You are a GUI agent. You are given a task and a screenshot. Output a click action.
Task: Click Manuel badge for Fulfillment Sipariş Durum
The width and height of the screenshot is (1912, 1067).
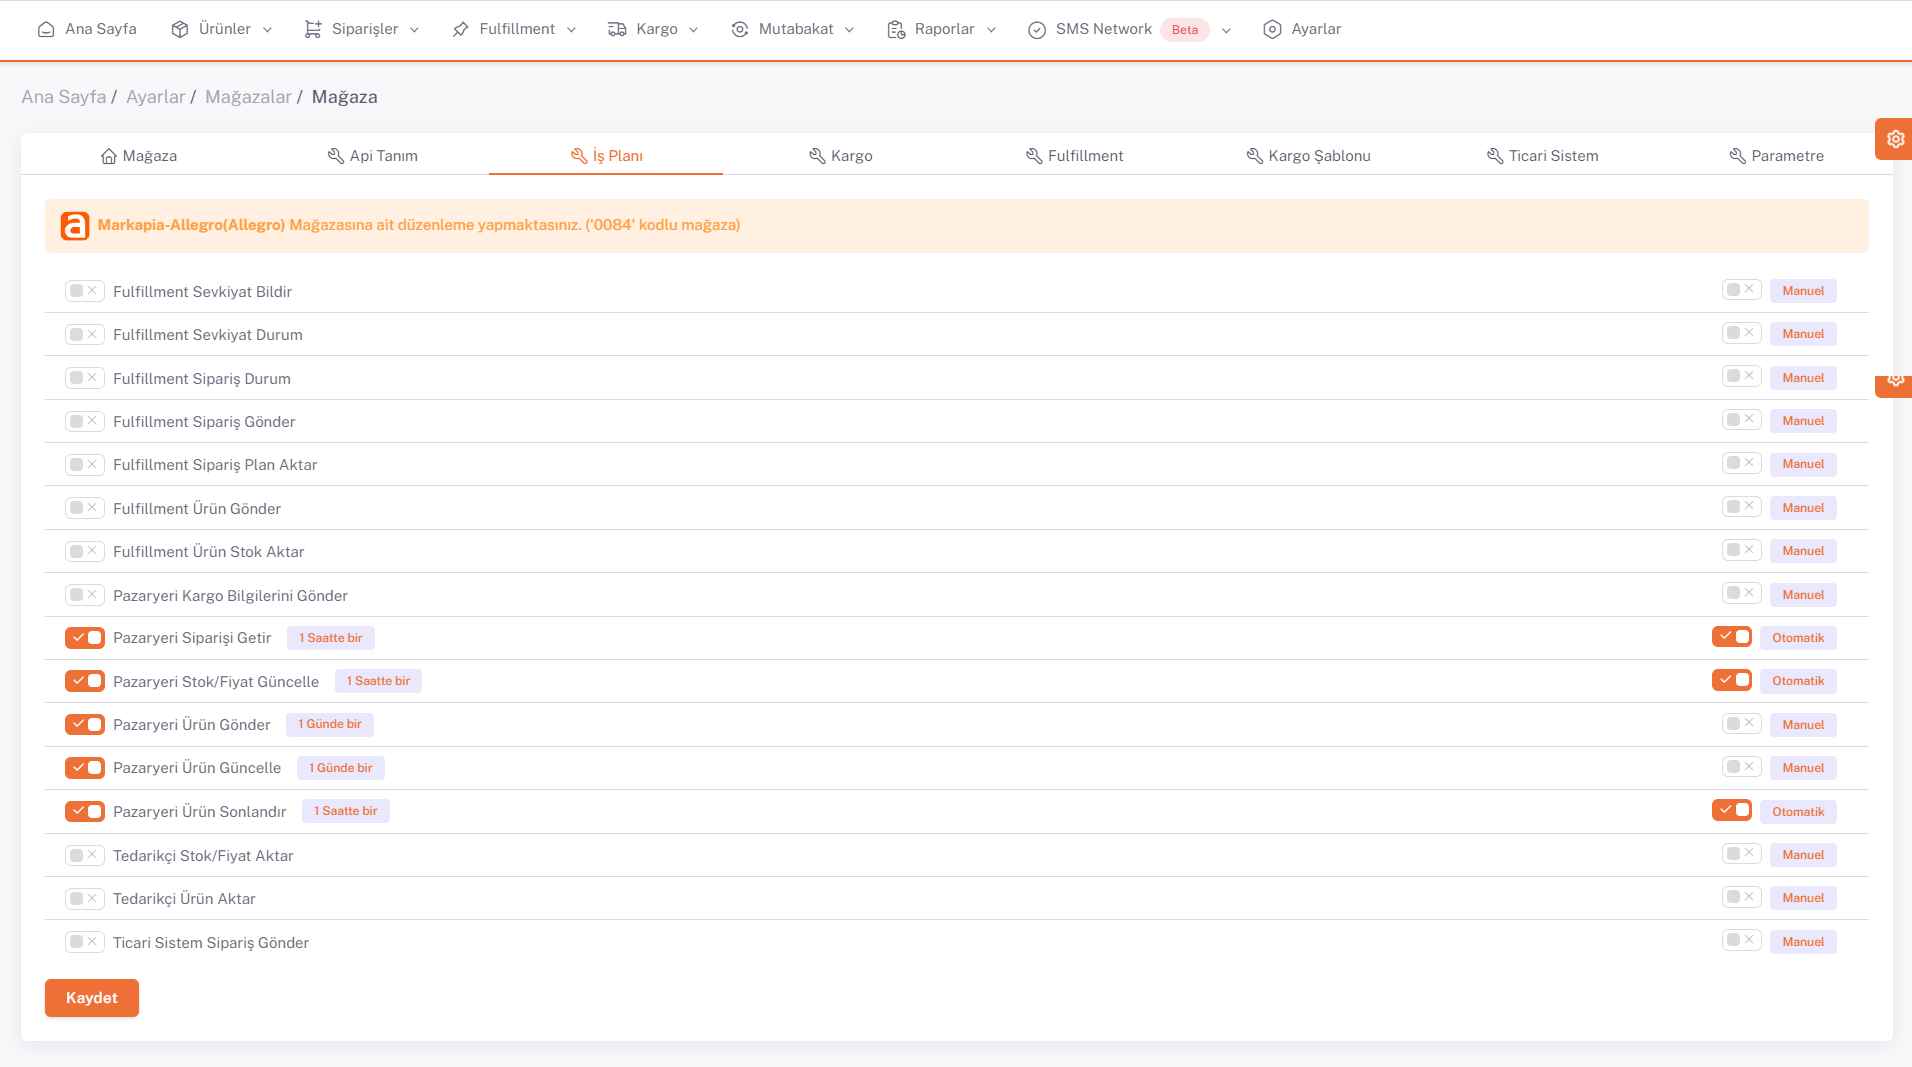1803,378
